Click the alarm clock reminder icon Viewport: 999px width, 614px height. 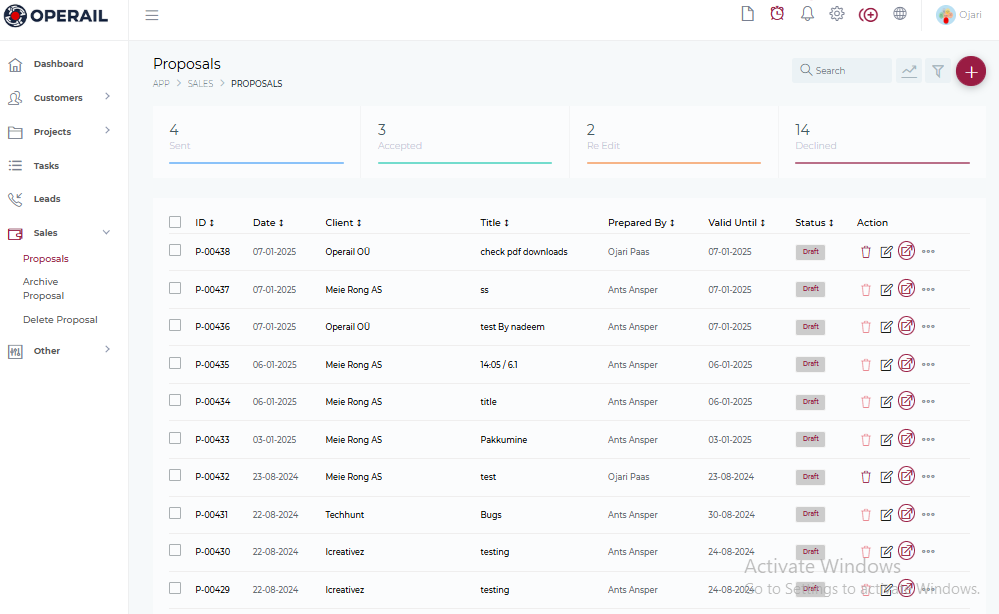pos(777,14)
